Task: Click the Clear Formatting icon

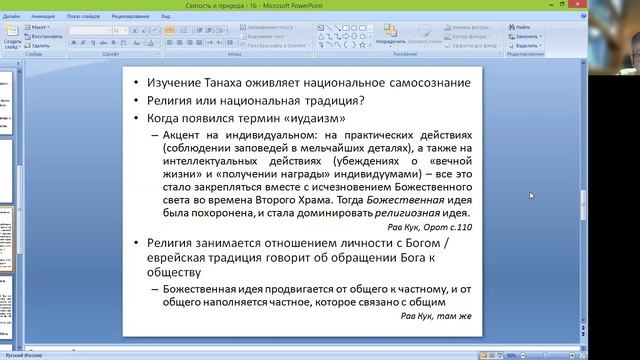Action: [x=155, y=31]
